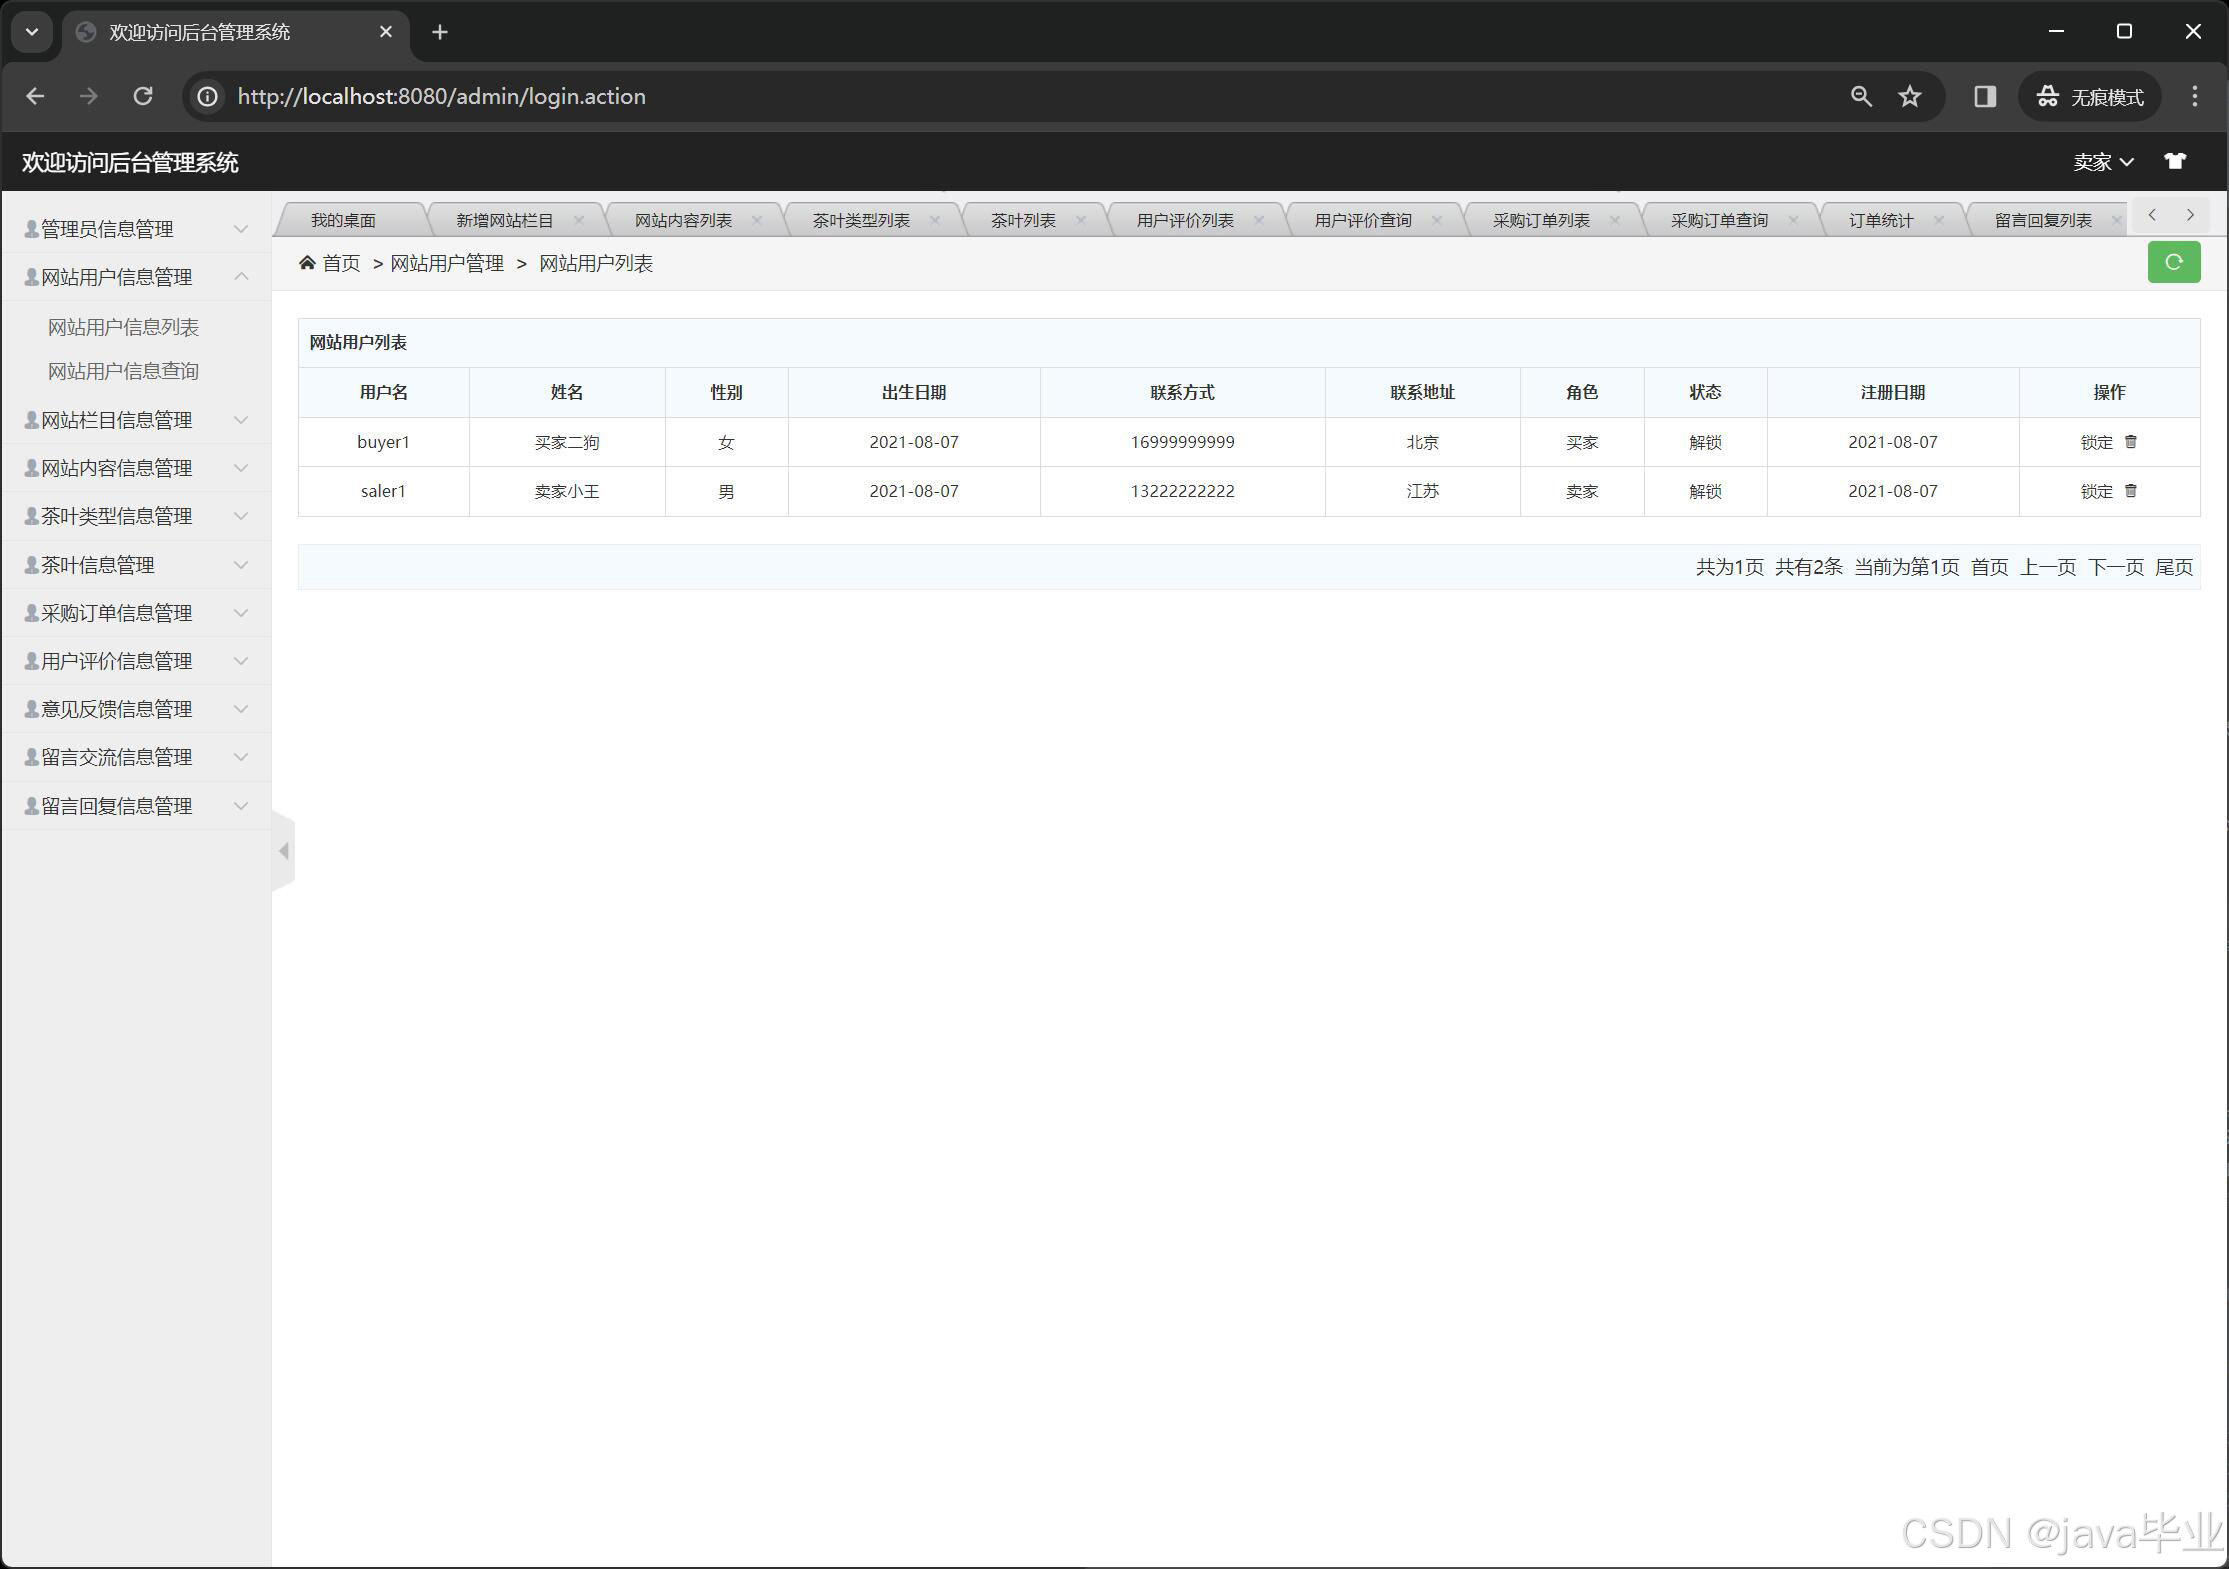The height and width of the screenshot is (1569, 2229).
Task: Close the 用户评价查询 tab
Action: click(x=1437, y=220)
